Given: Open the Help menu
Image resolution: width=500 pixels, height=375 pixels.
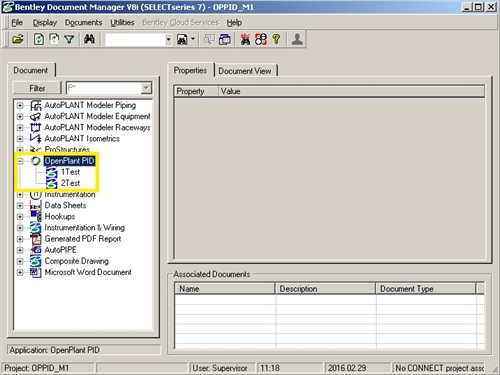Looking at the screenshot, I should click(234, 23).
